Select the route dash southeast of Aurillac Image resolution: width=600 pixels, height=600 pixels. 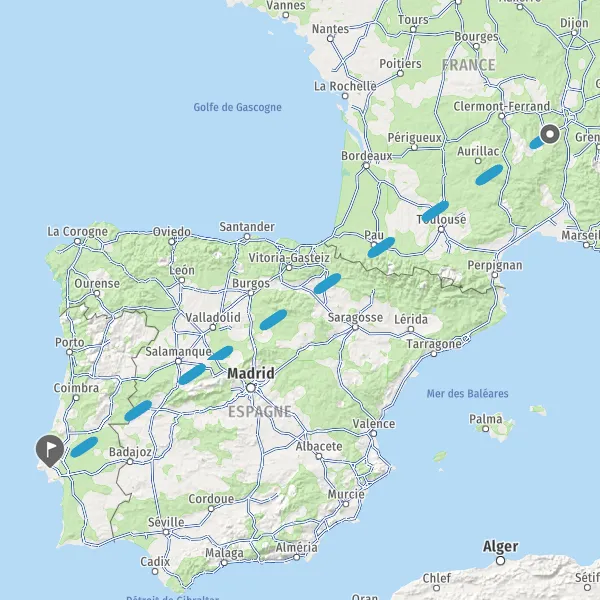(x=489, y=175)
